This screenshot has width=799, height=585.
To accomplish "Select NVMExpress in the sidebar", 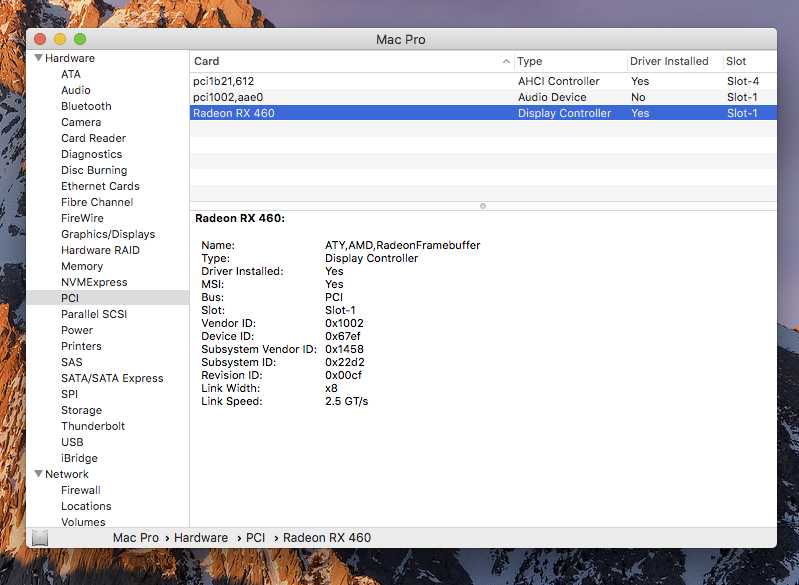I will pos(94,282).
